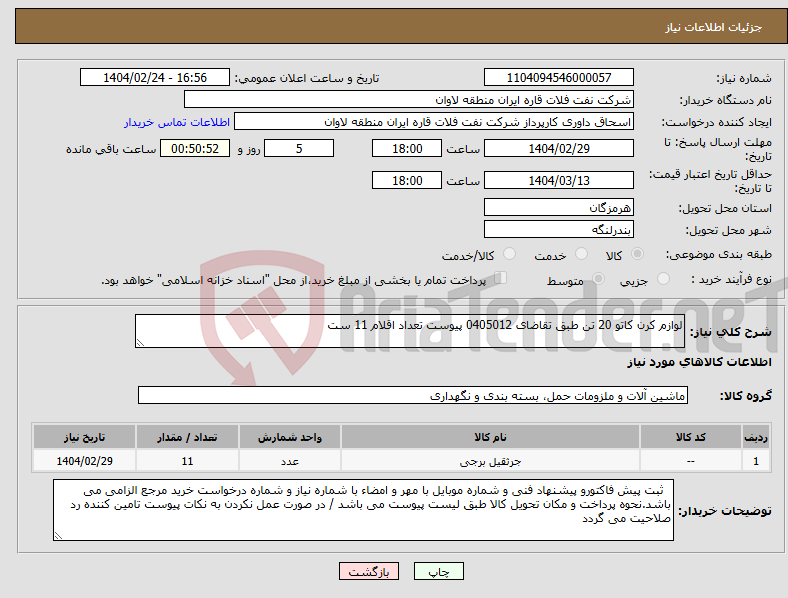This screenshot has width=788, height=598.
Task: Click the request creator name field
Action: pos(434,122)
